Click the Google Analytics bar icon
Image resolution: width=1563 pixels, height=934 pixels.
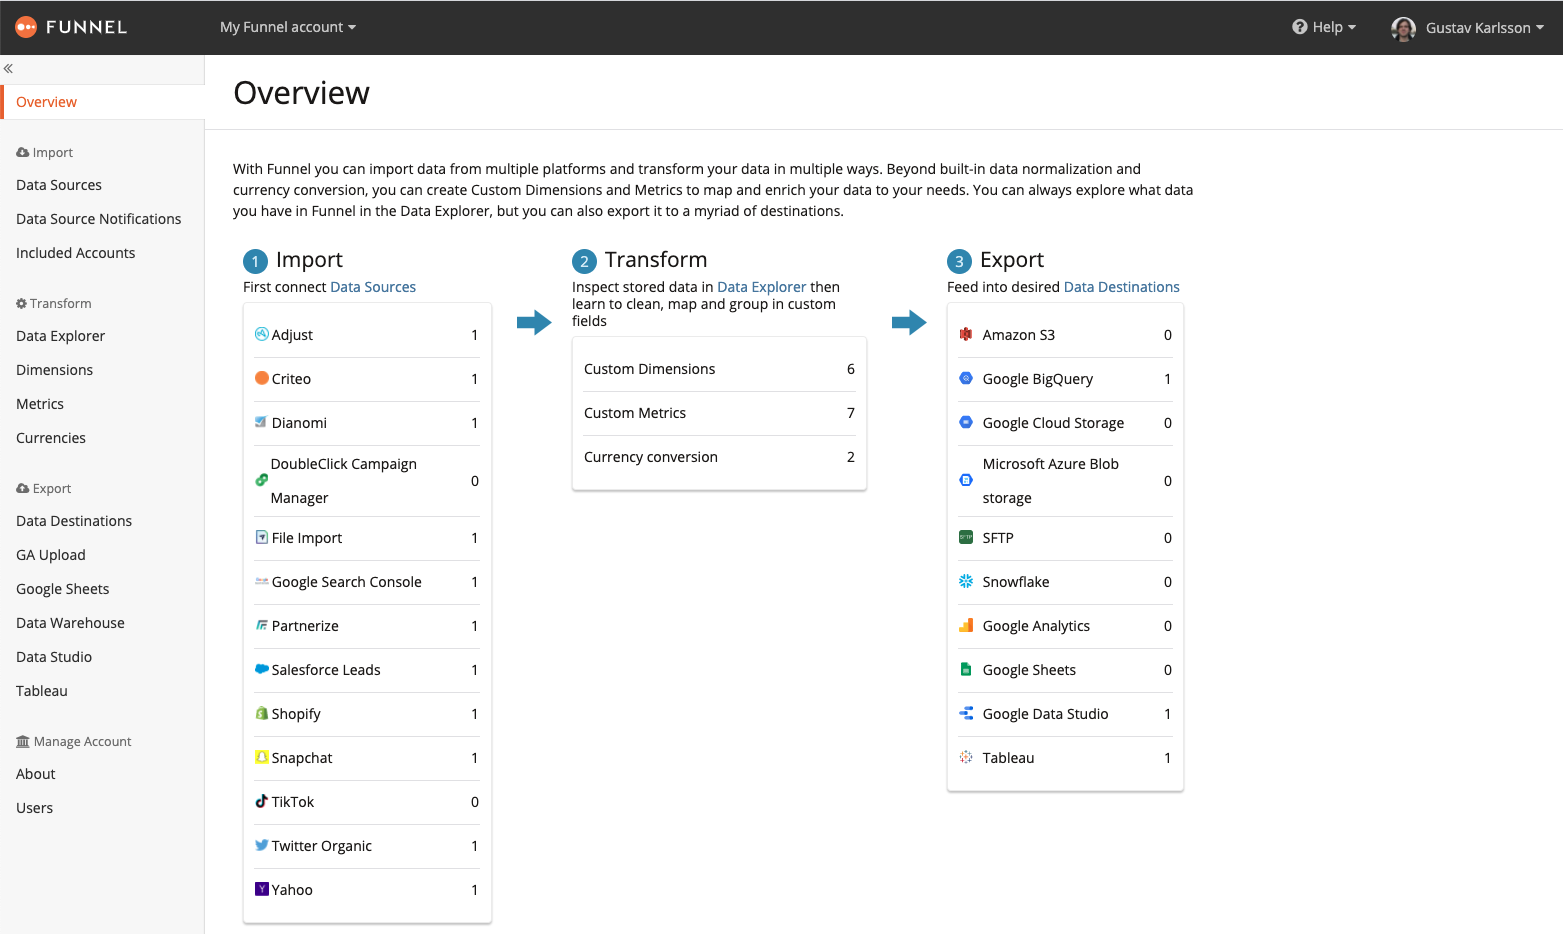point(966,625)
